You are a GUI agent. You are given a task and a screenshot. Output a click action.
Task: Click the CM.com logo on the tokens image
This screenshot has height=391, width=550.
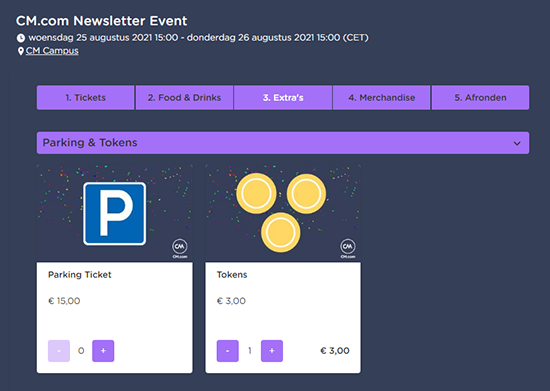[x=348, y=248]
